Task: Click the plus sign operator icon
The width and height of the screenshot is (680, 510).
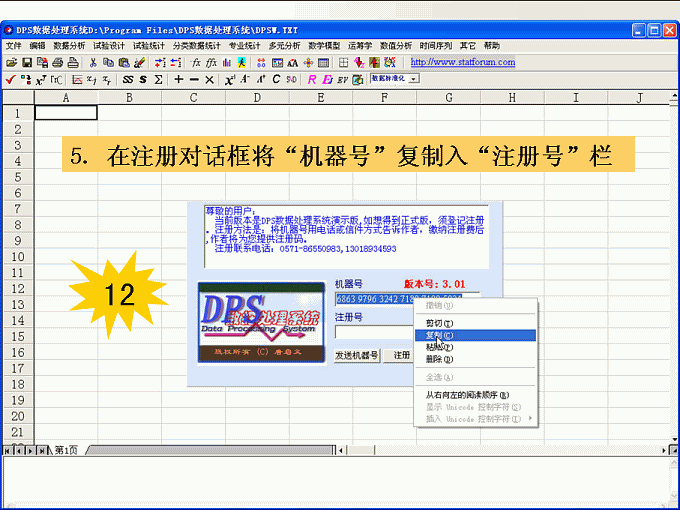Action: pyautogui.click(x=178, y=79)
